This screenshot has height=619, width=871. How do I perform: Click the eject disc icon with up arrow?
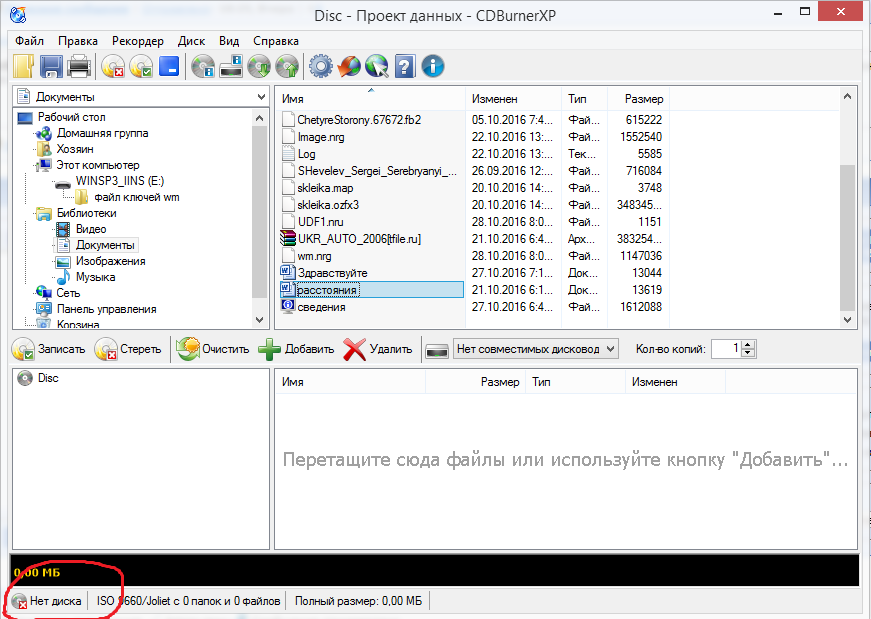[287, 67]
